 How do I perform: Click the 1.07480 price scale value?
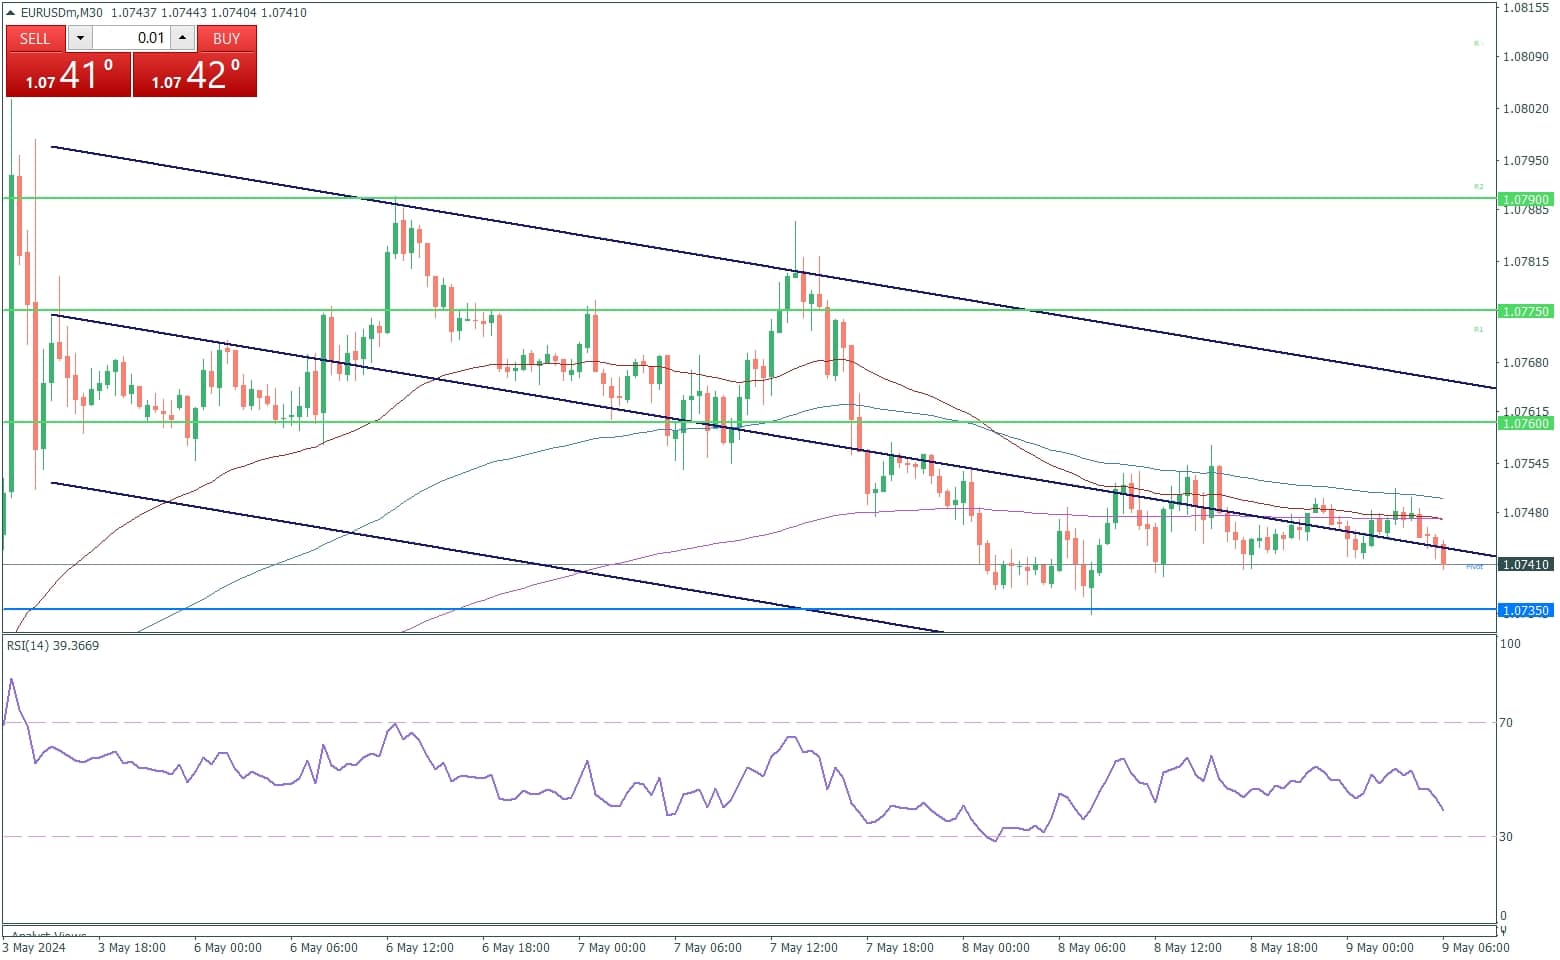[x=1526, y=512]
